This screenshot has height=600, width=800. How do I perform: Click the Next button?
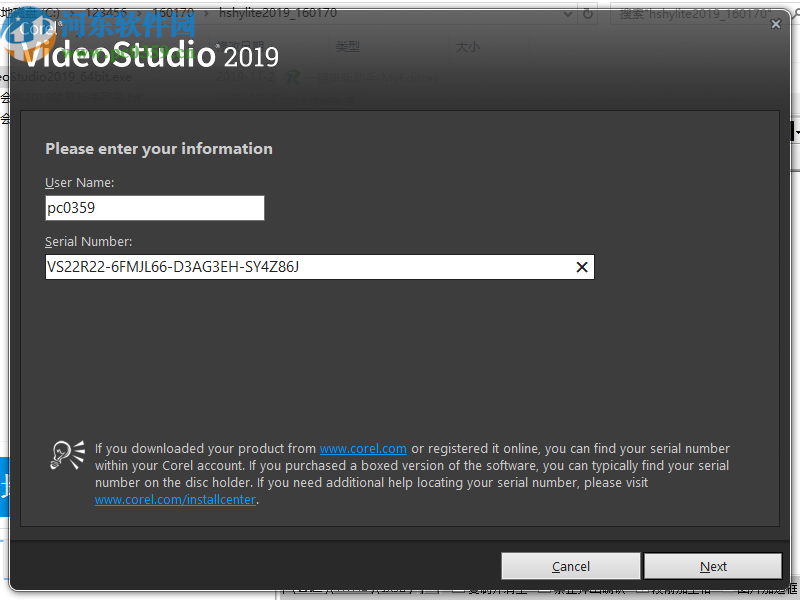(713, 566)
